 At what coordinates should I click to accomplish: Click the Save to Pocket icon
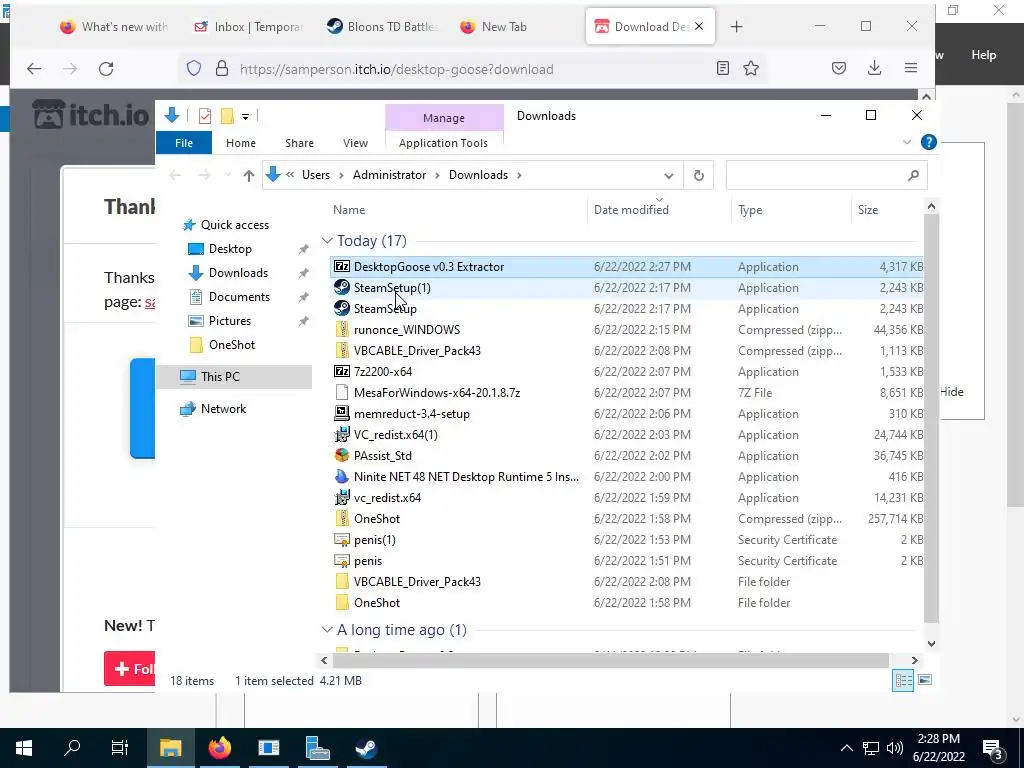pos(839,68)
